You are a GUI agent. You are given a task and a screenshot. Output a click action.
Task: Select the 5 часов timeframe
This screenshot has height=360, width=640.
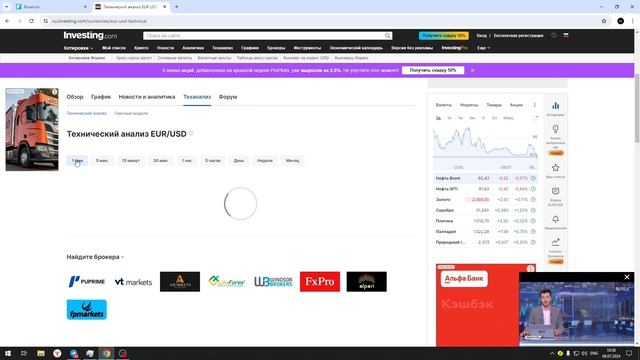212,160
